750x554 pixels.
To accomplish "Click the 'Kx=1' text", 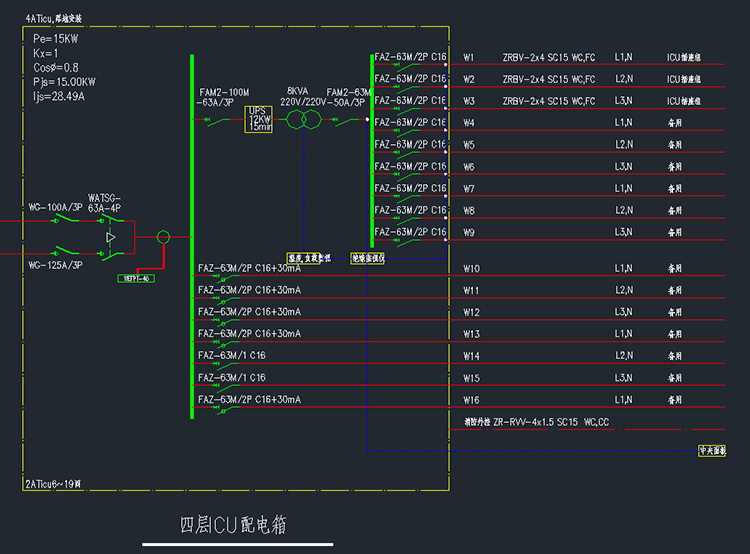I will [45, 53].
